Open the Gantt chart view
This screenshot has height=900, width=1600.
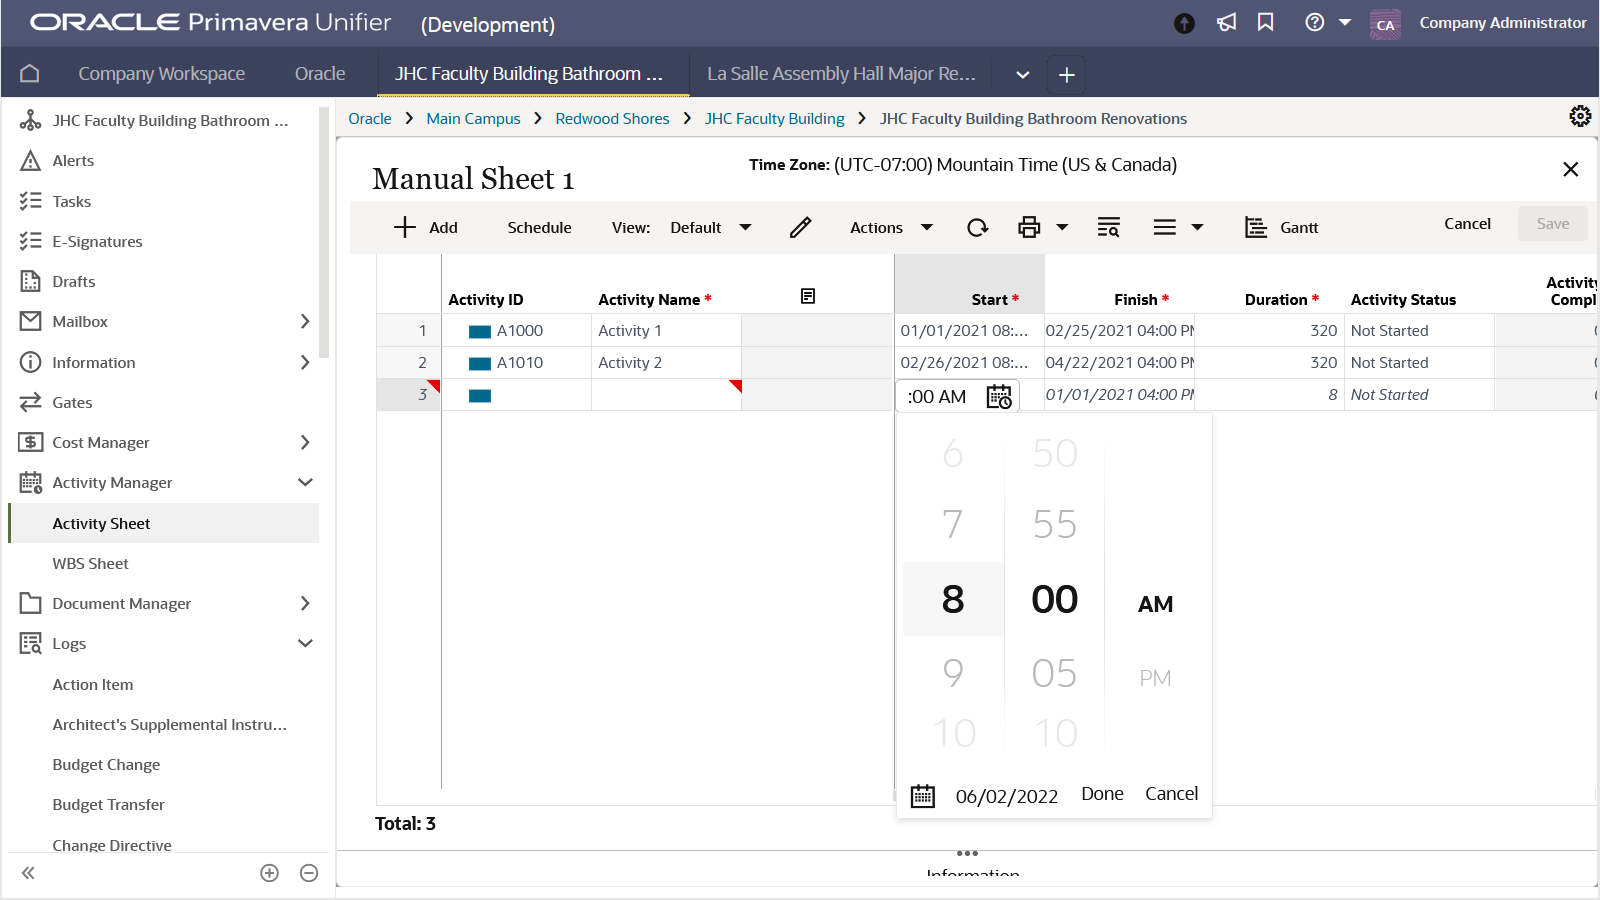1281,227
